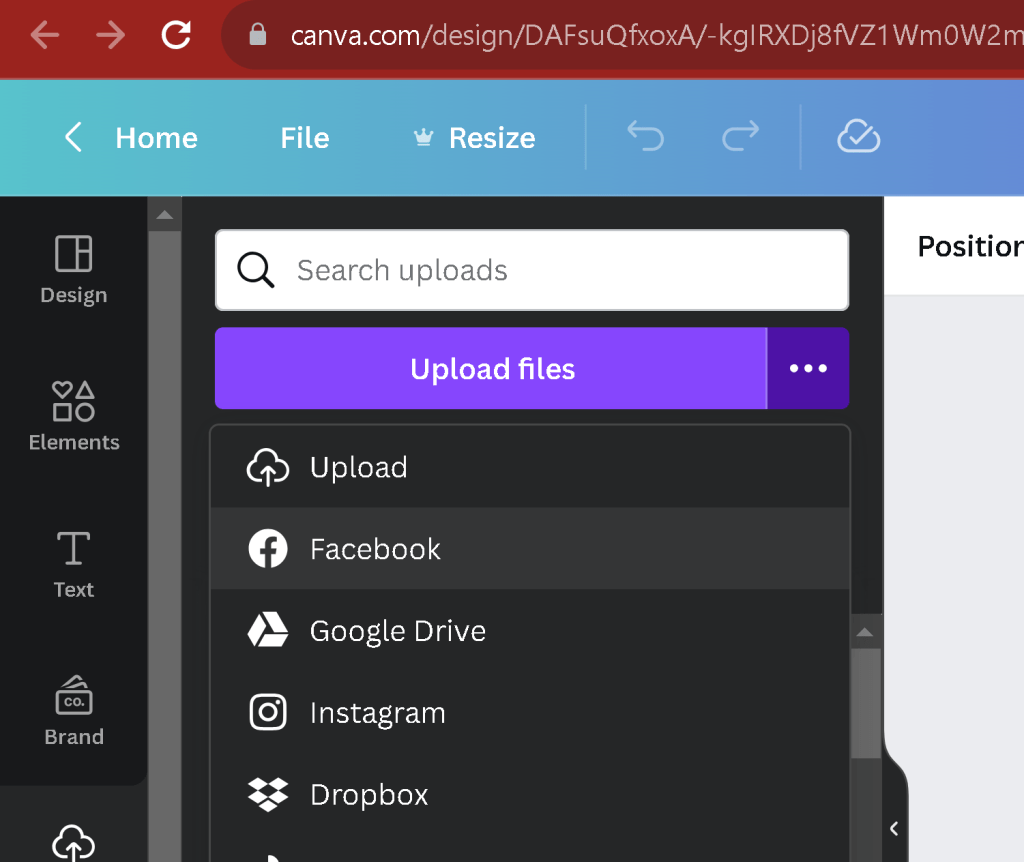Open the three-dots upload options menu
The image size is (1024, 862).
[x=808, y=368]
